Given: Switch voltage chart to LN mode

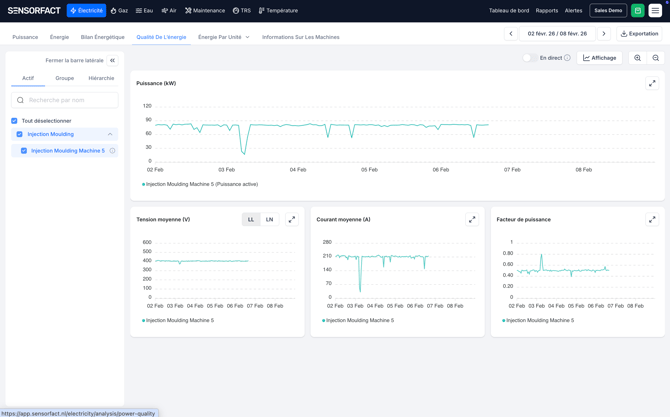Looking at the screenshot, I should (x=269, y=220).
